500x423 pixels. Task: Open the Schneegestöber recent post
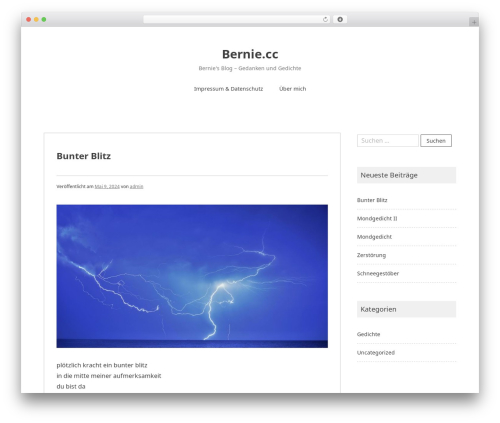[378, 273]
